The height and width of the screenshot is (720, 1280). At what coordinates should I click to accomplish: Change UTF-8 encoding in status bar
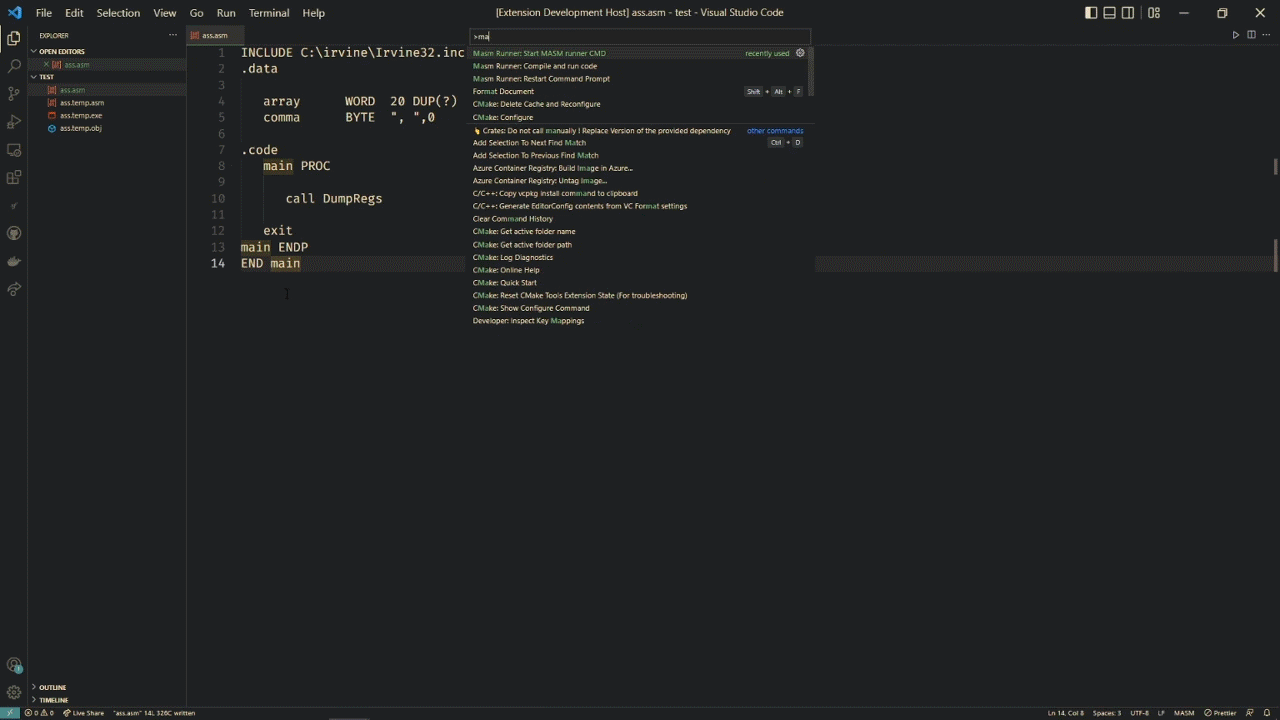1139,713
